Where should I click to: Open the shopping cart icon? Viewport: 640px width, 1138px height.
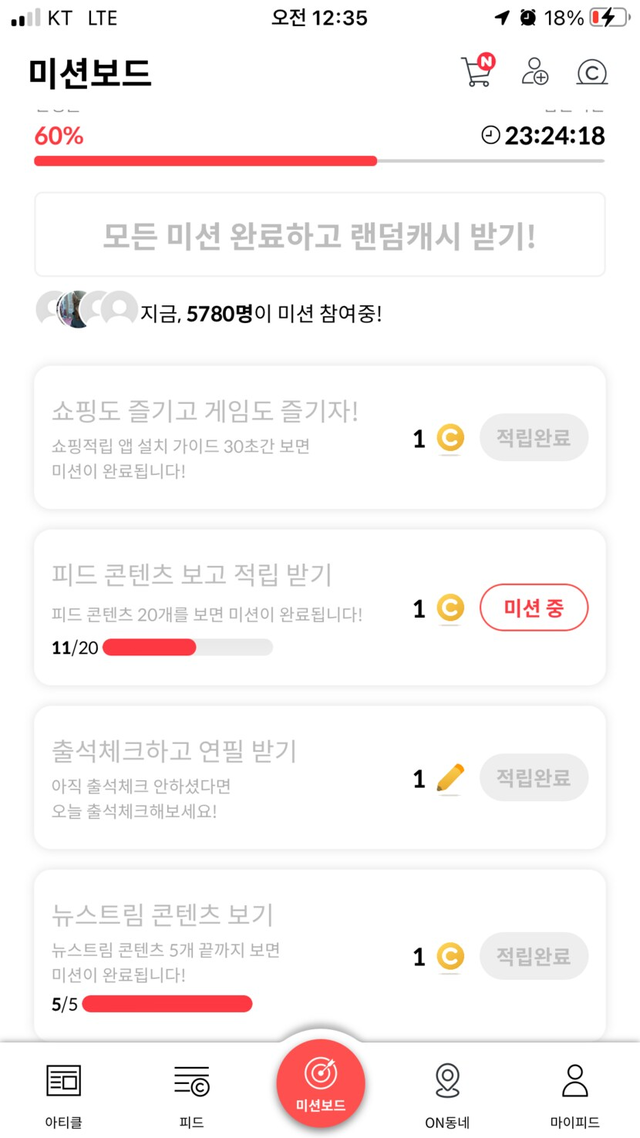(x=477, y=72)
